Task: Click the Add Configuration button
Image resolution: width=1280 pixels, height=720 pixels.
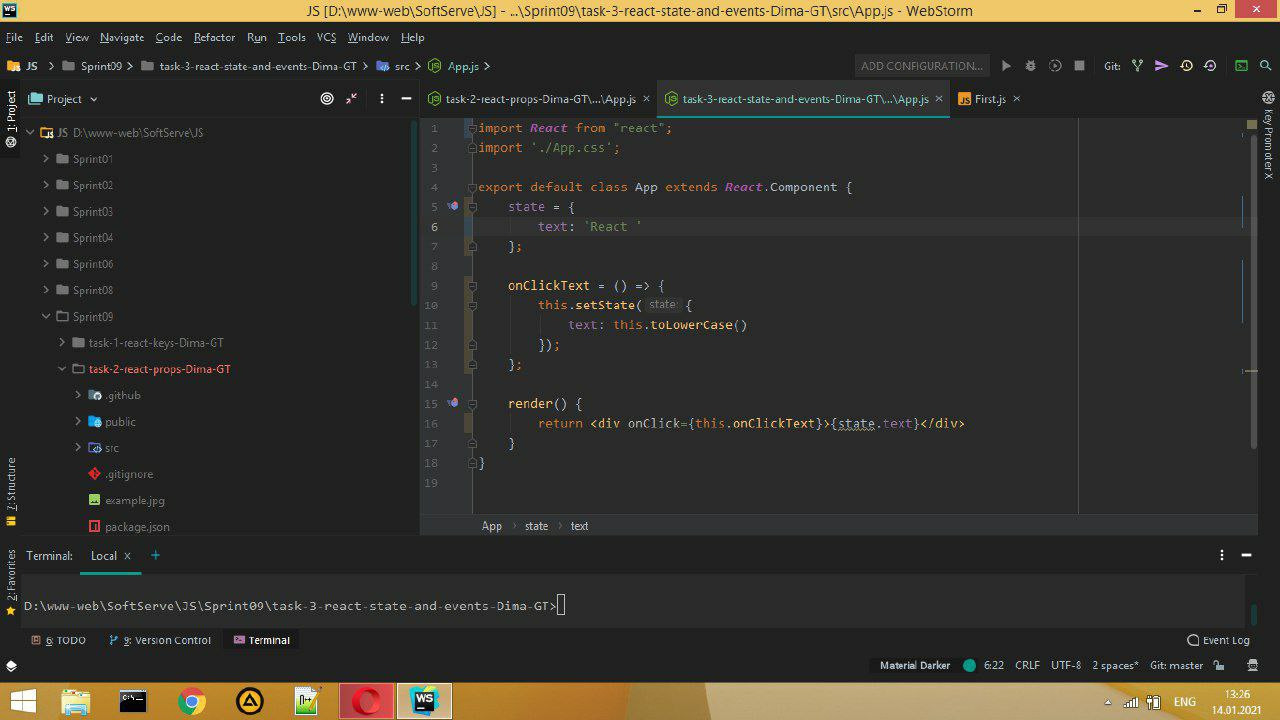Action: 921,66
